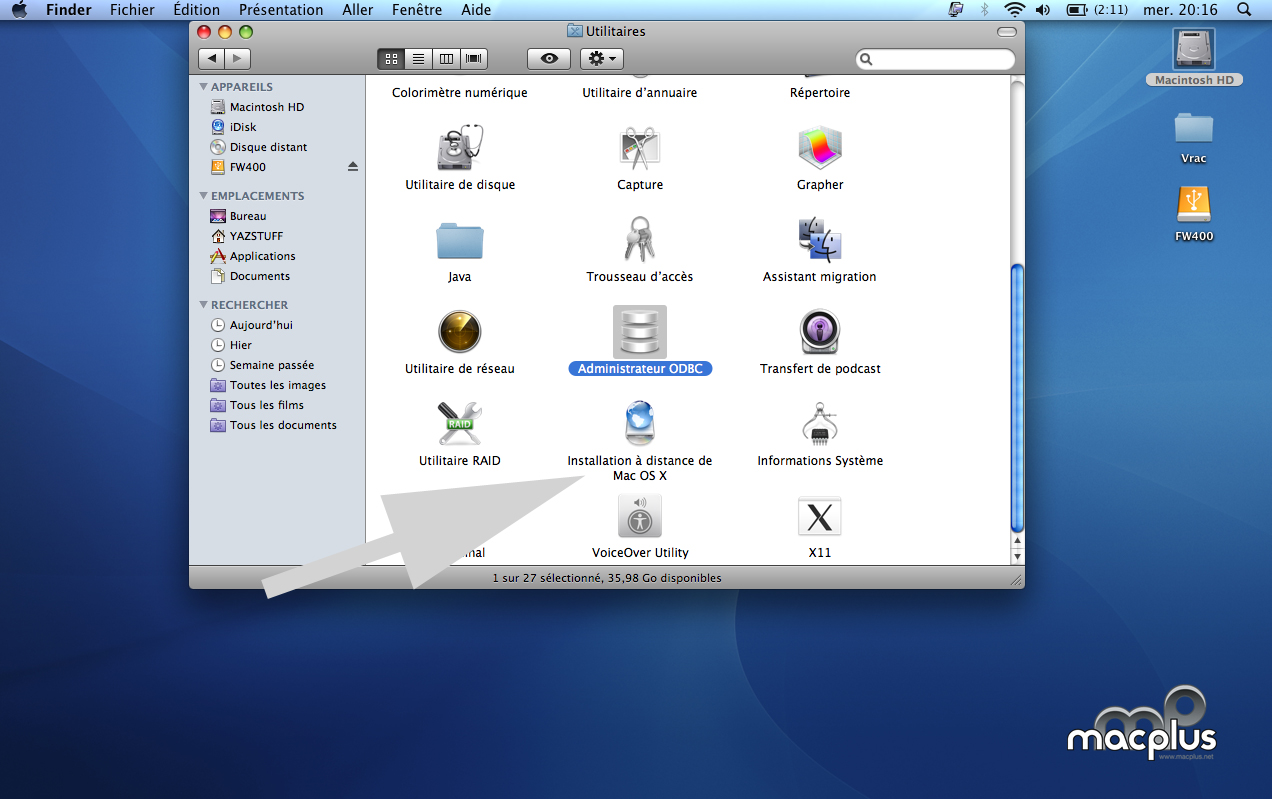Open the Capture screenshot utility icon

coord(640,148)
